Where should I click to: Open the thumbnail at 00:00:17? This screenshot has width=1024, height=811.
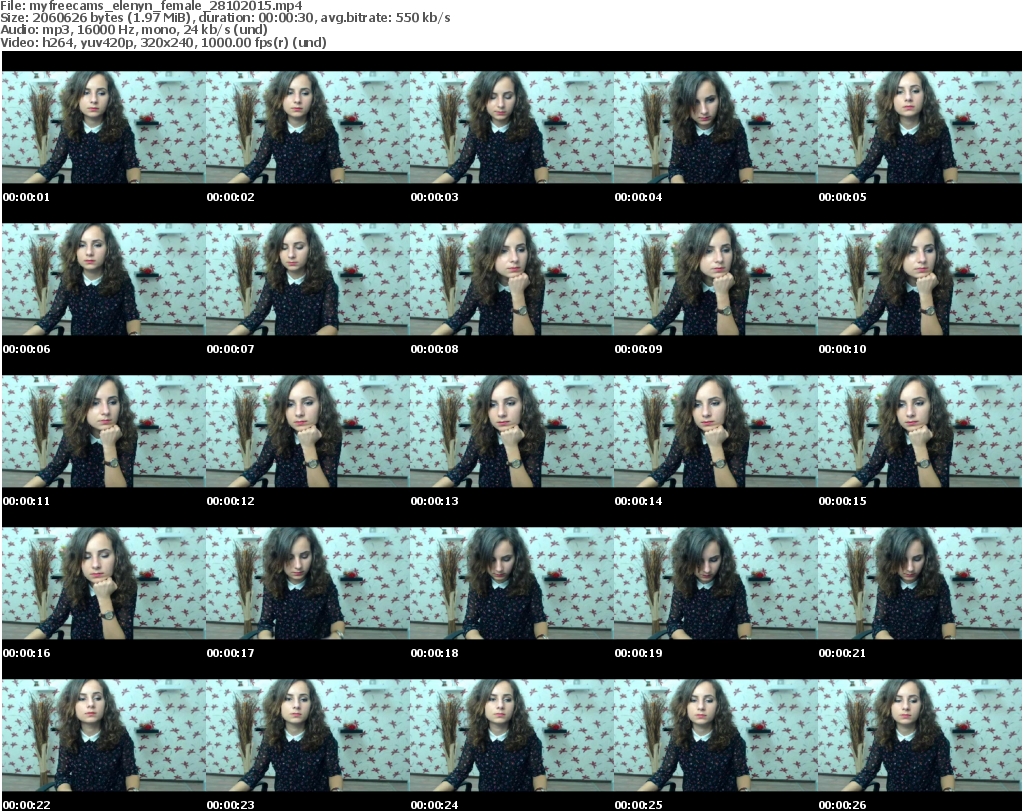click(x=308, y=584)
